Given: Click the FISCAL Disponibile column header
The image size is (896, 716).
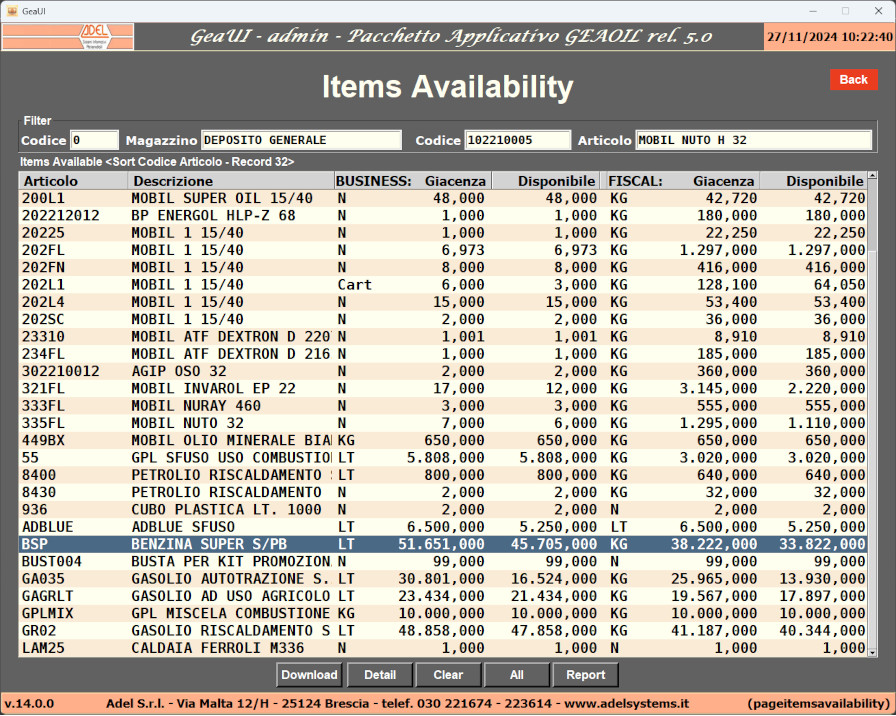Looking at the screenshot, I should (x=814, y=181).
